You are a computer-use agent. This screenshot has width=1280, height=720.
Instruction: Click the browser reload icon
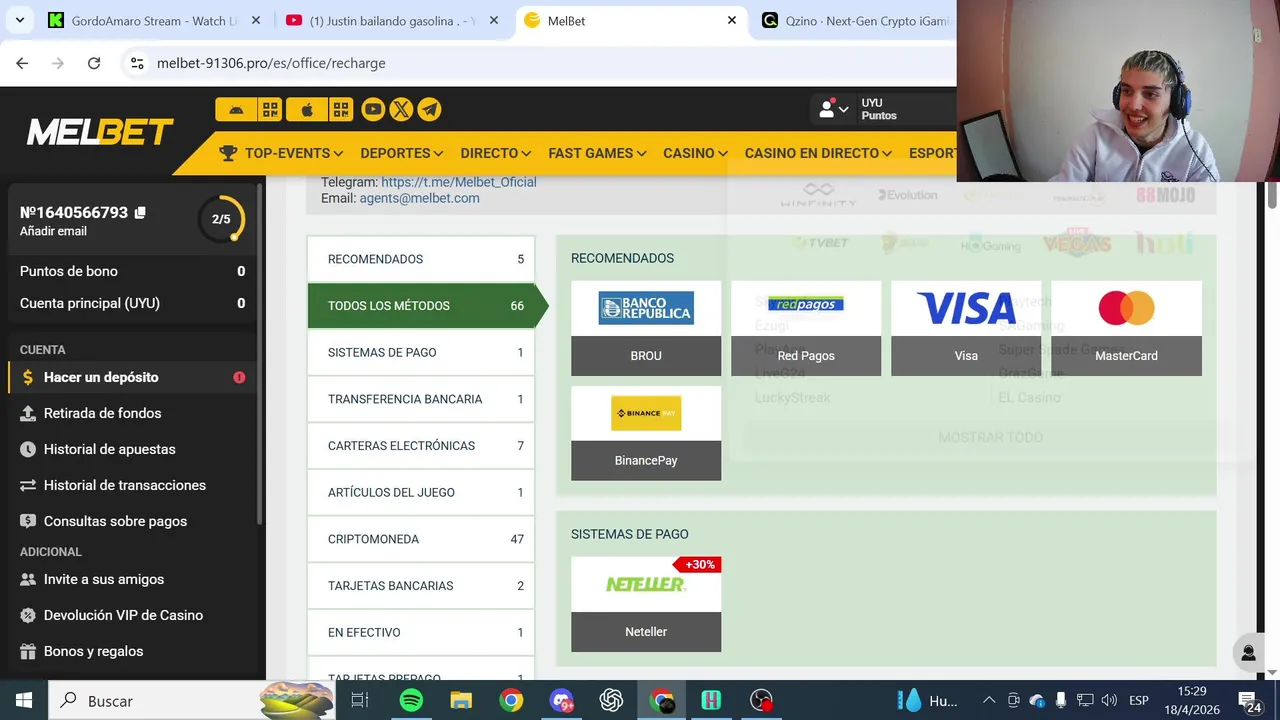pos(94,63)
